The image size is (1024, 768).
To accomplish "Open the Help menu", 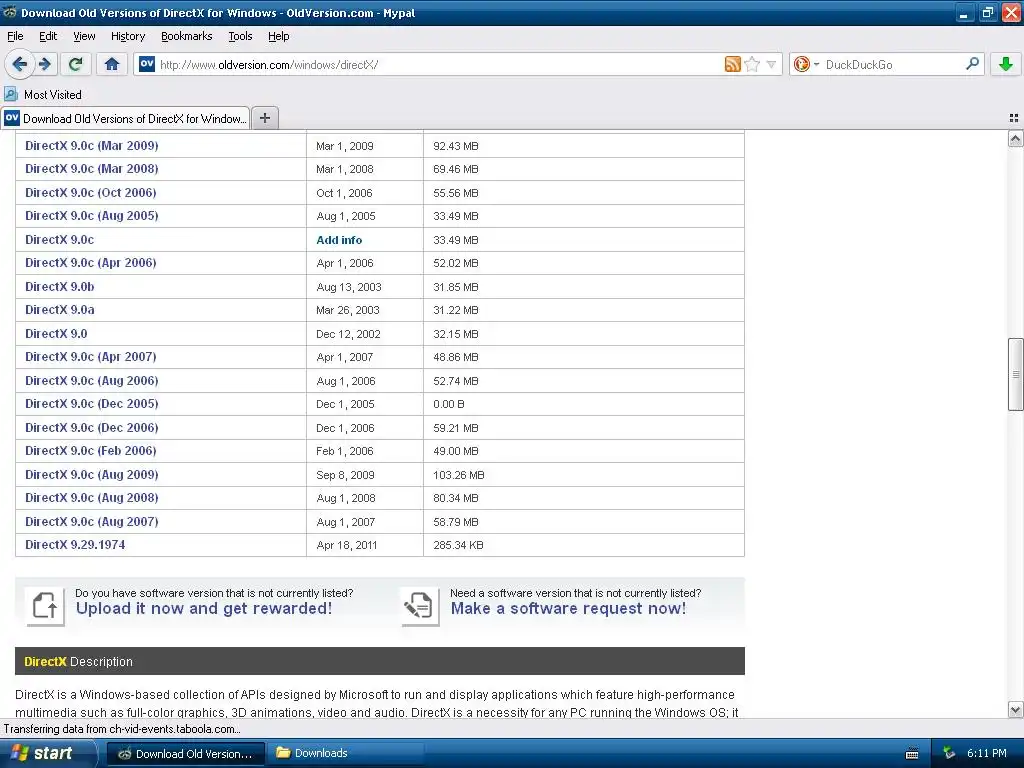I will (278, 37).
